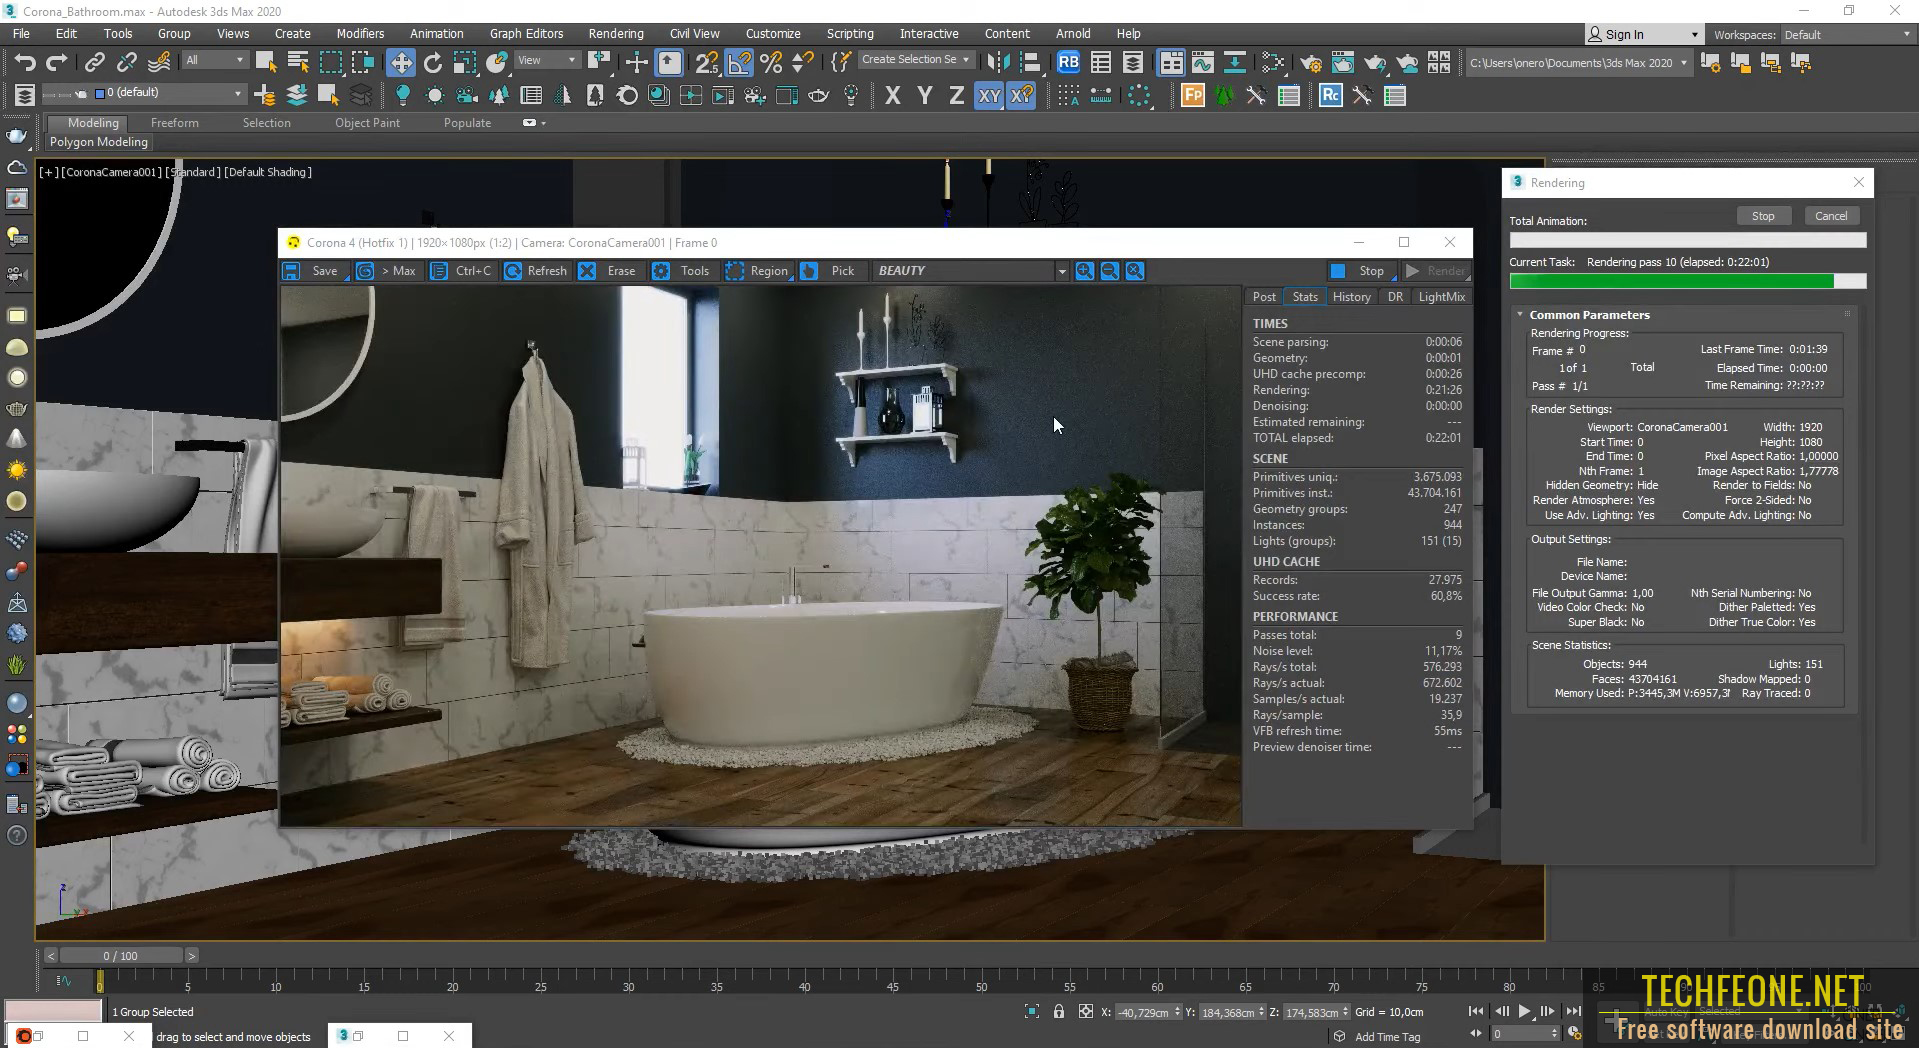Open the Rendering menu

click(615, 33)
